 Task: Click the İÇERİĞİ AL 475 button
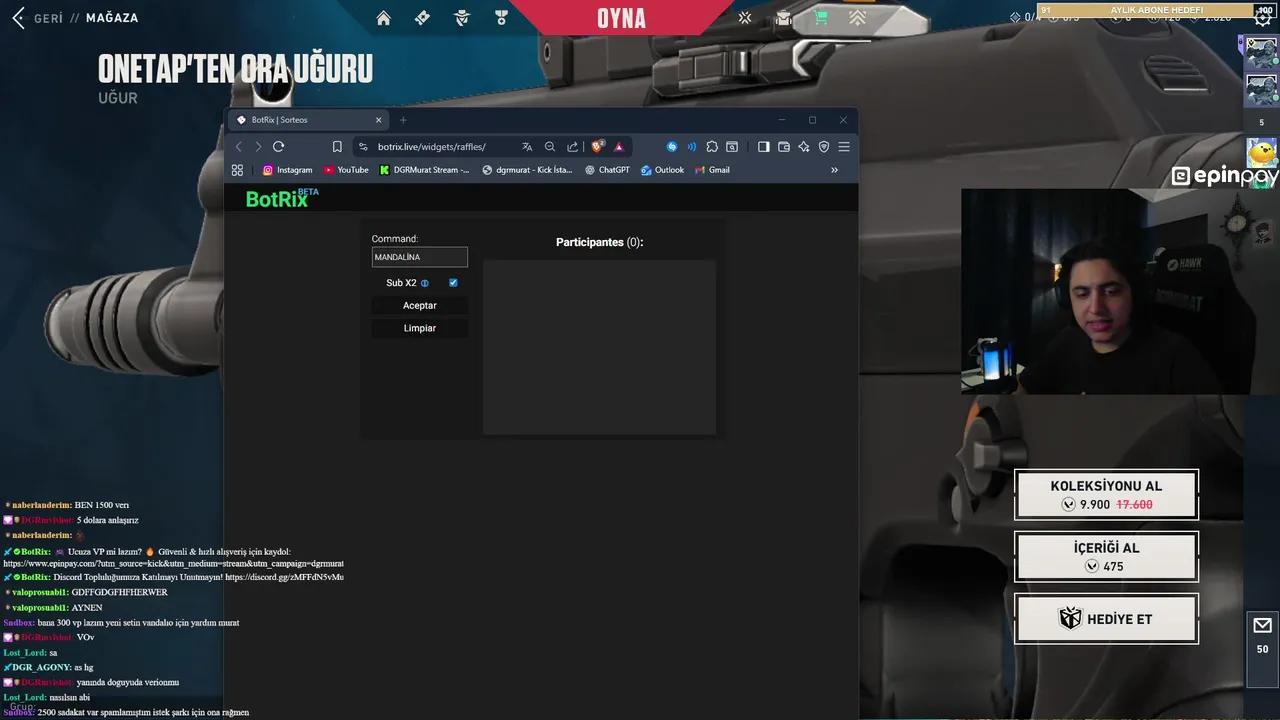click(x=1106, y=557)
